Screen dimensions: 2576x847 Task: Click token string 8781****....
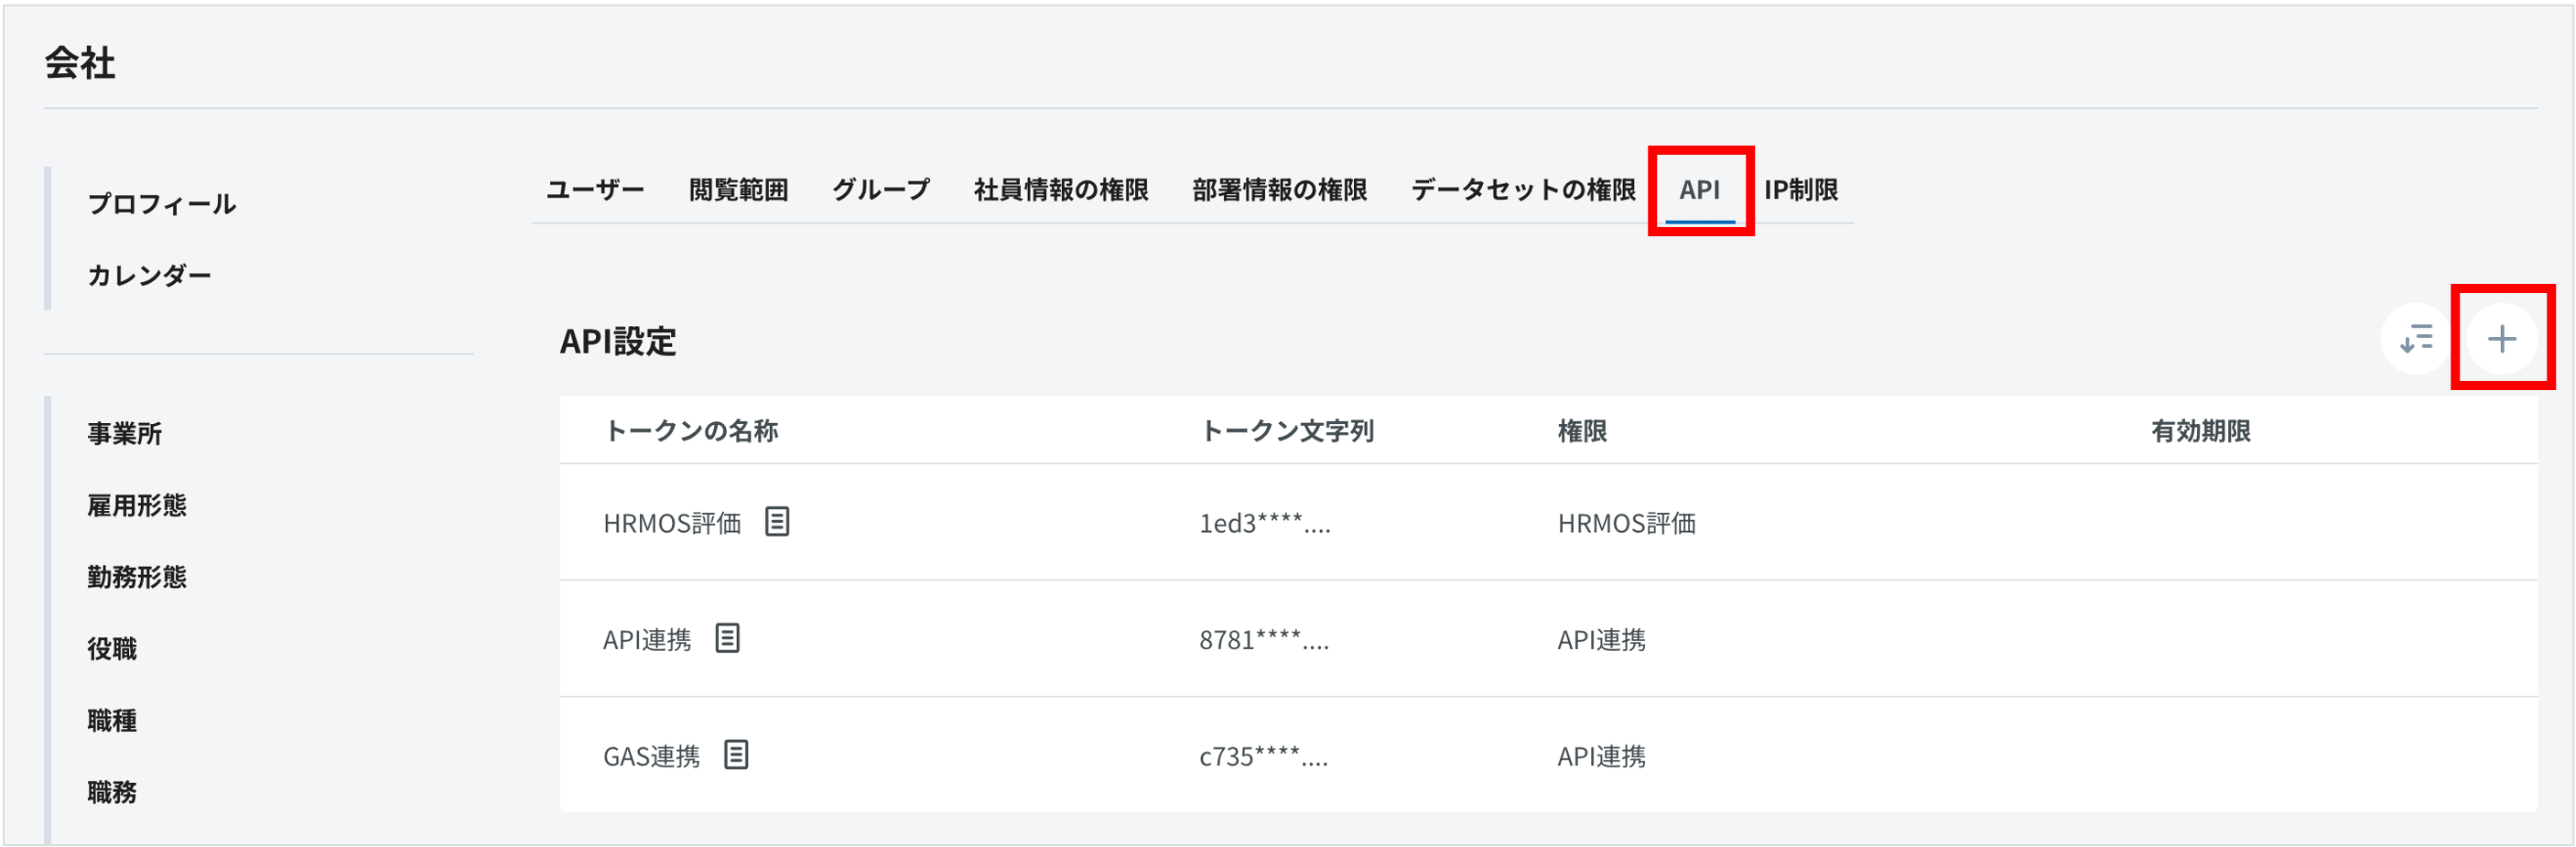1263,640
